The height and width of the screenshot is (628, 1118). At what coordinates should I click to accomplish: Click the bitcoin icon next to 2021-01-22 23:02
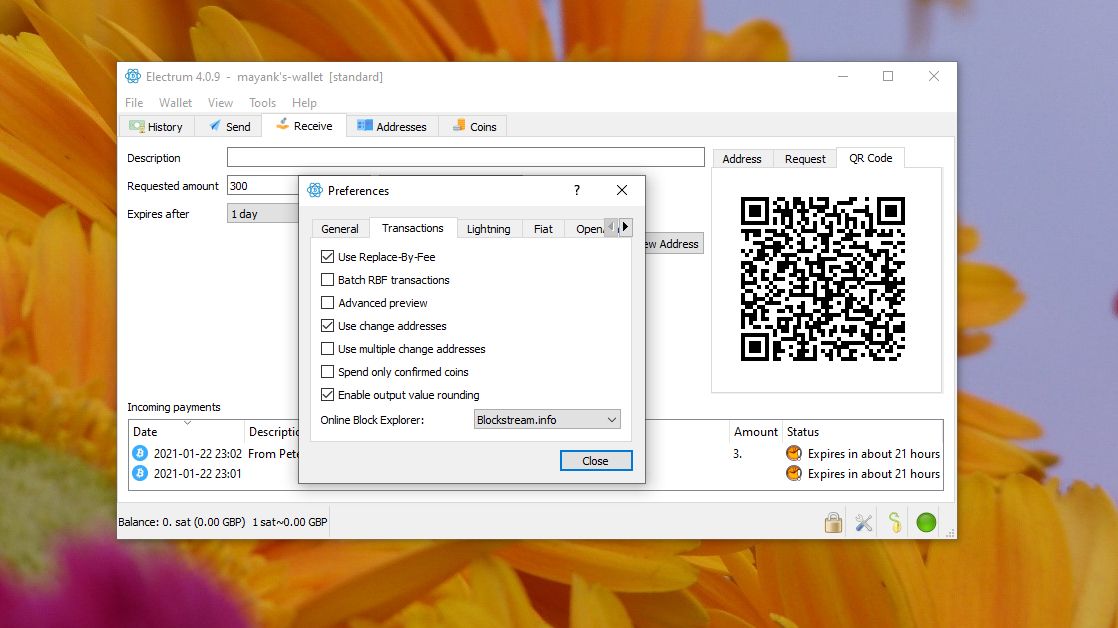pos(139,453)
